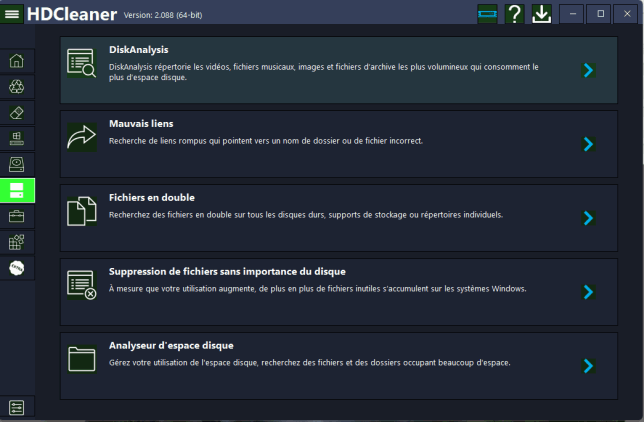Open the Mauvais liens title

141,124
